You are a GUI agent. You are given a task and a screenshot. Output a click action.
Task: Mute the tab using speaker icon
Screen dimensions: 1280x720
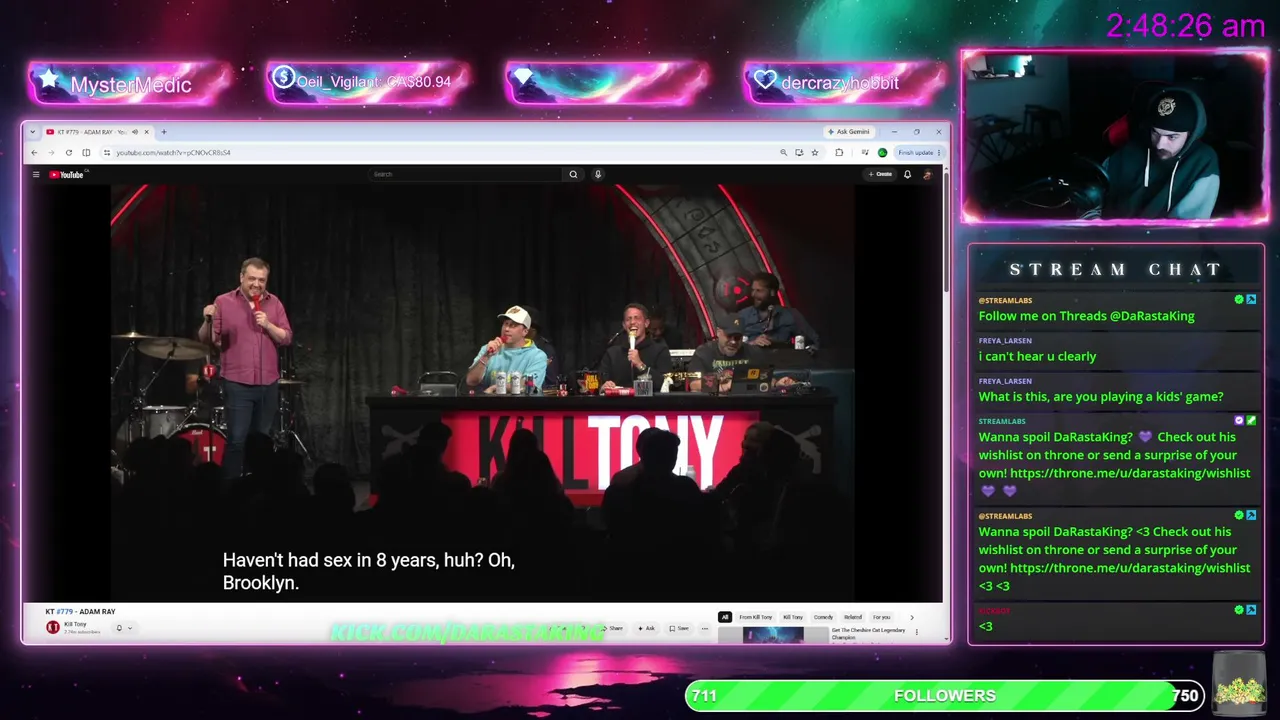135,132
